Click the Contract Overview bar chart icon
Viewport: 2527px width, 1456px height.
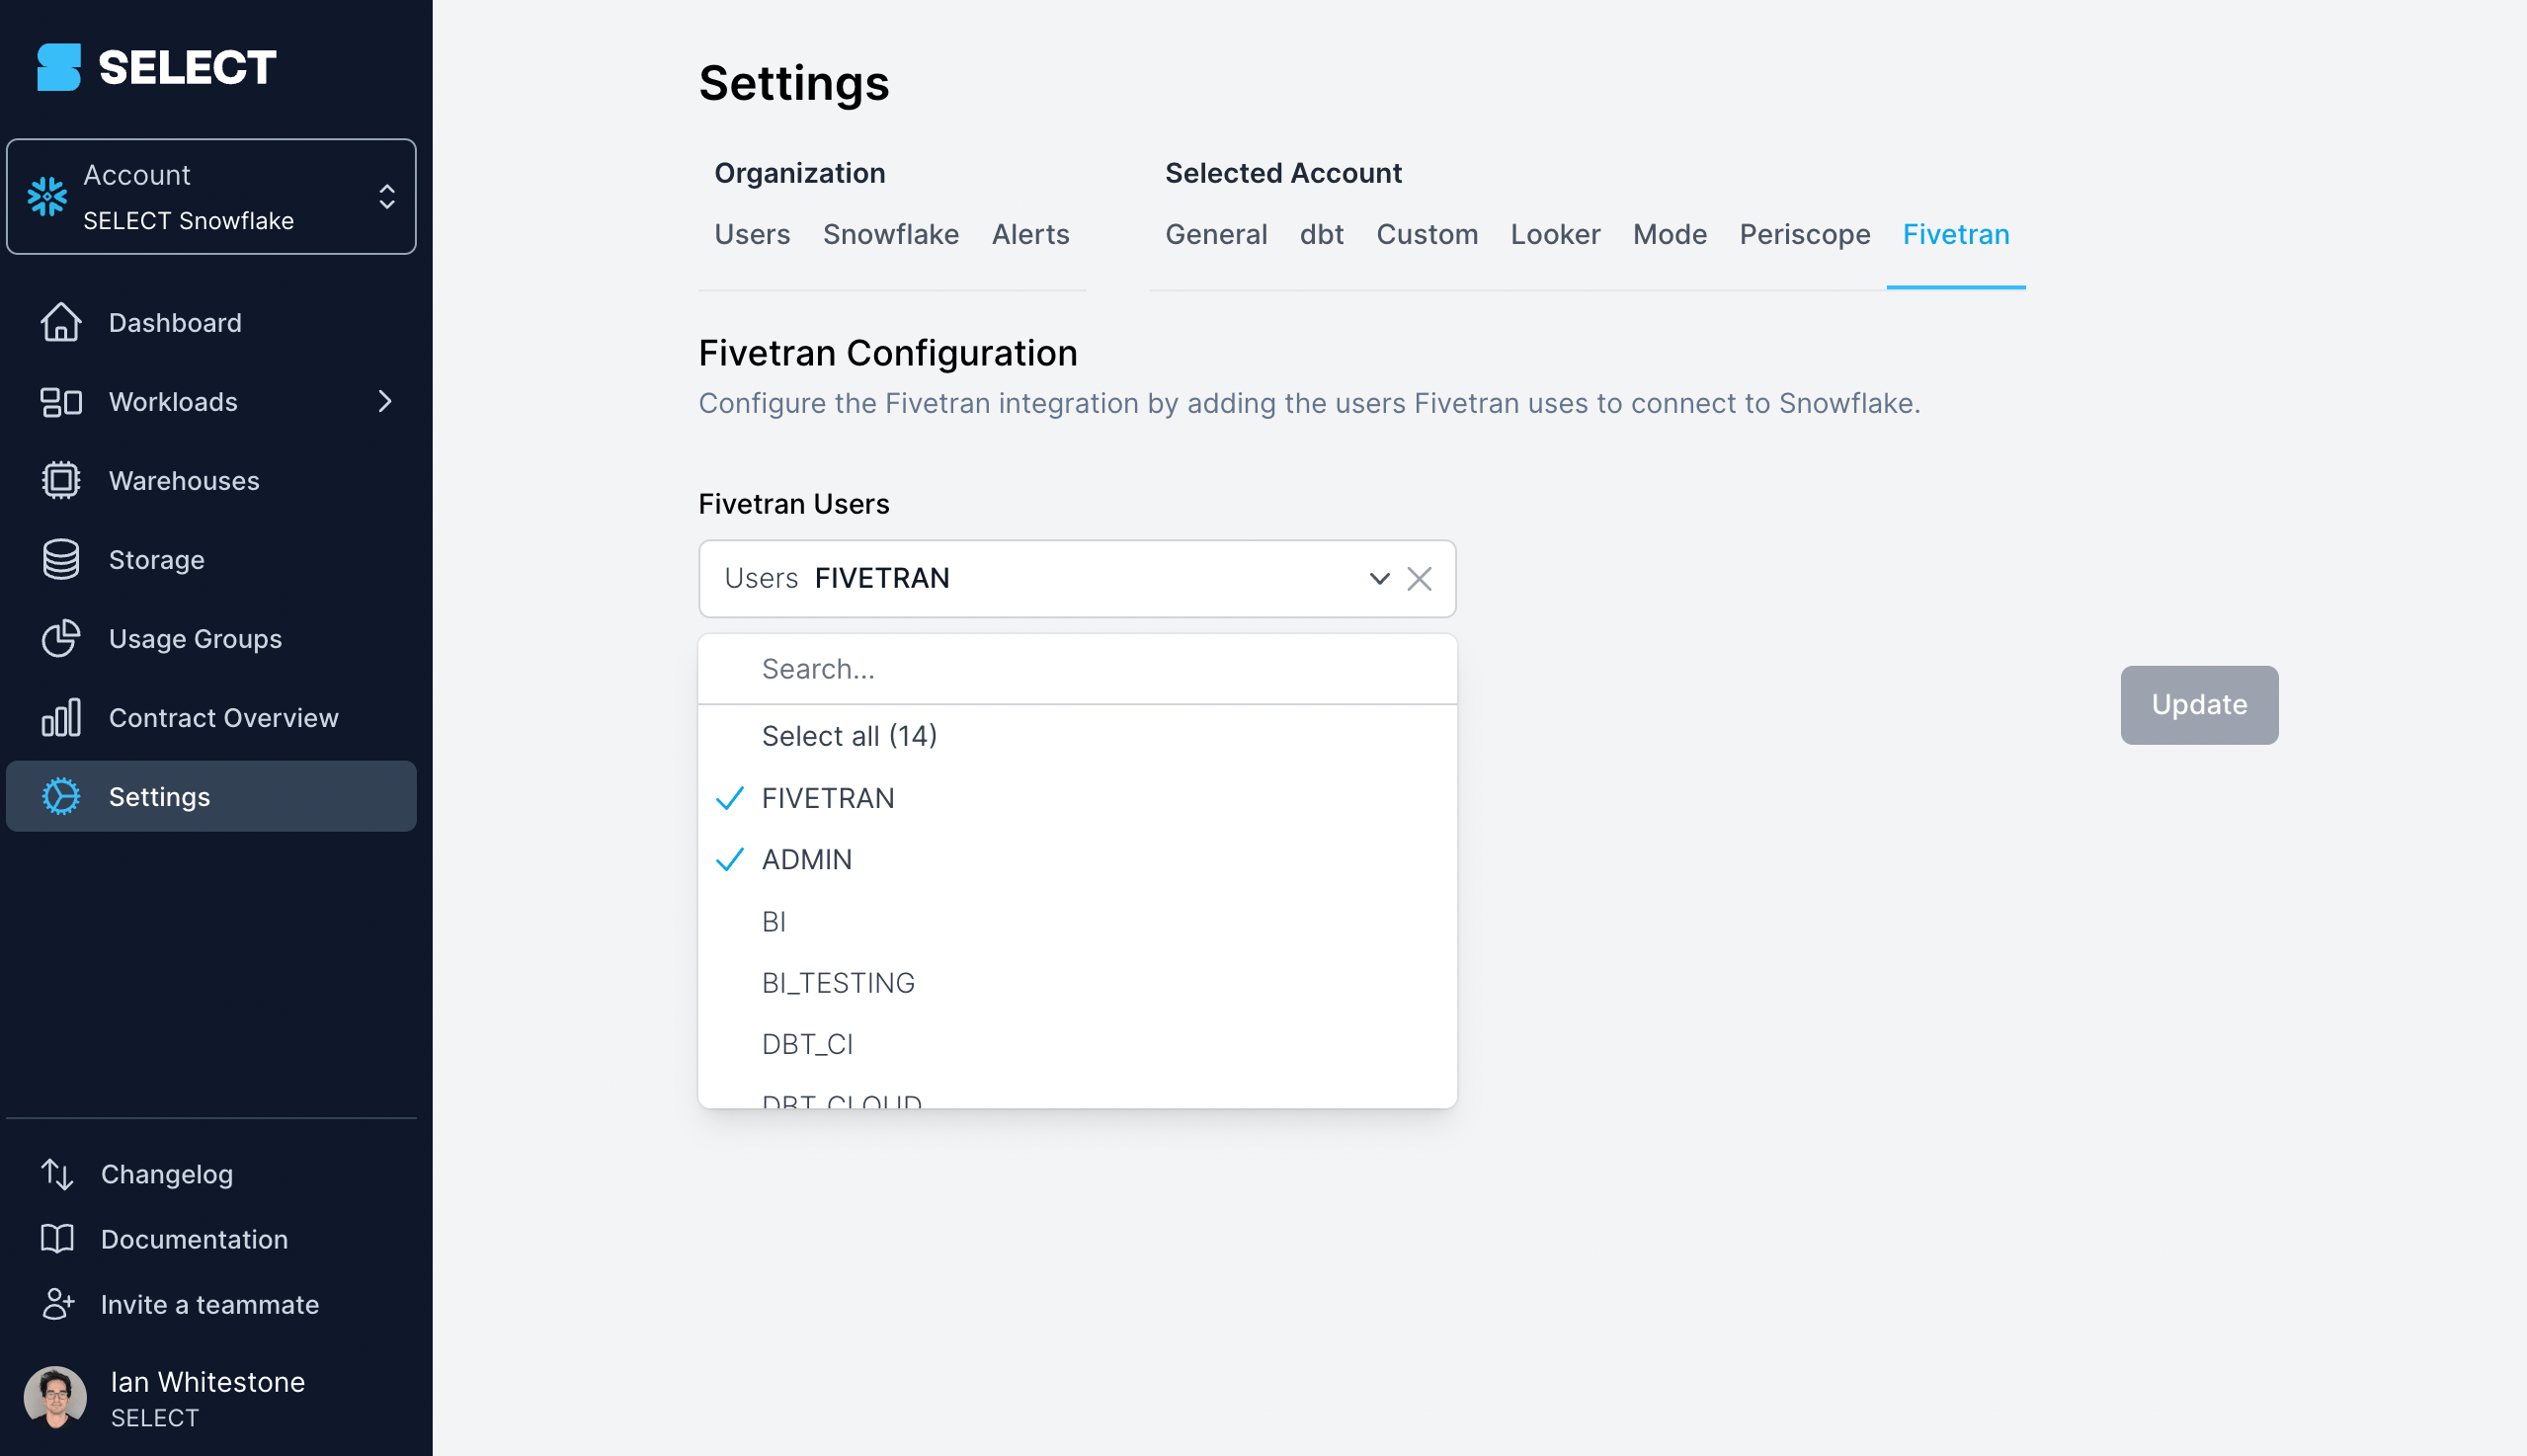[61, 717]
